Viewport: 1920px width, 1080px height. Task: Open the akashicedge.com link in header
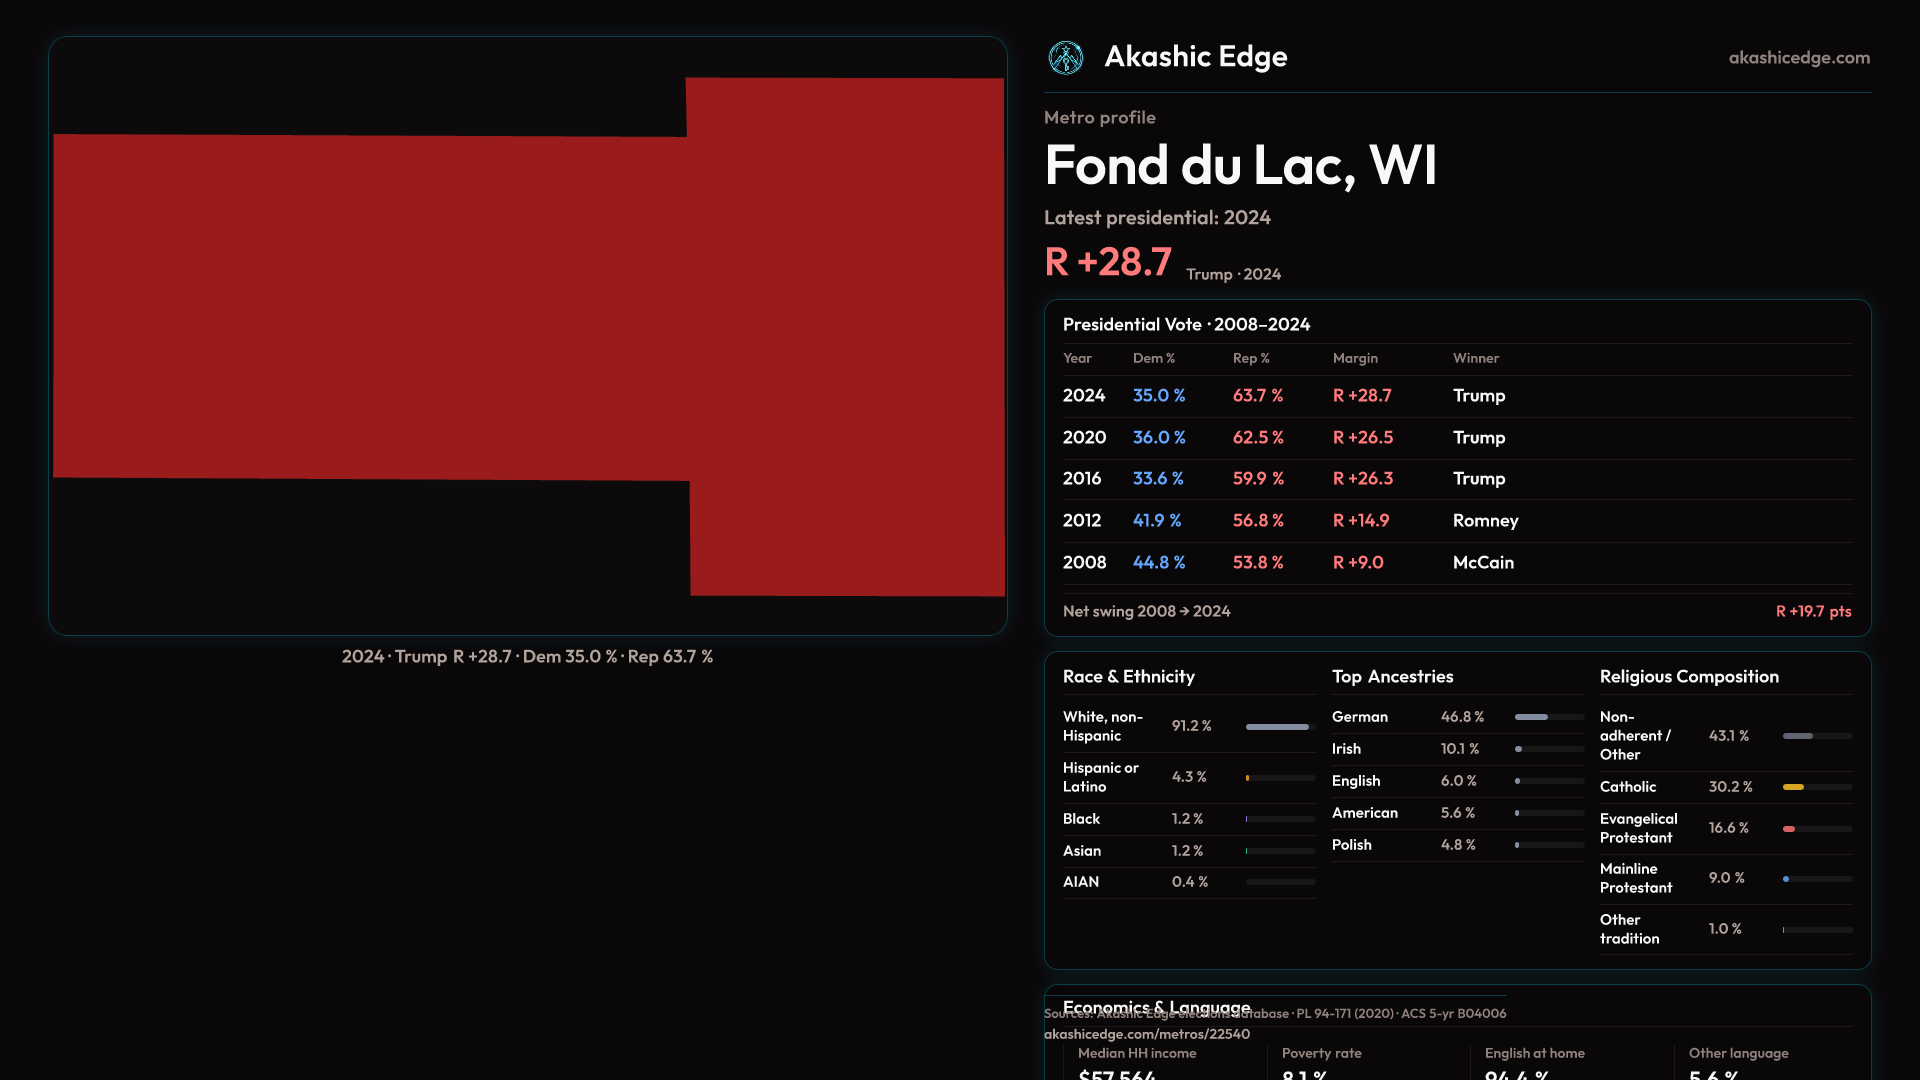click(x=1798, y=58)
